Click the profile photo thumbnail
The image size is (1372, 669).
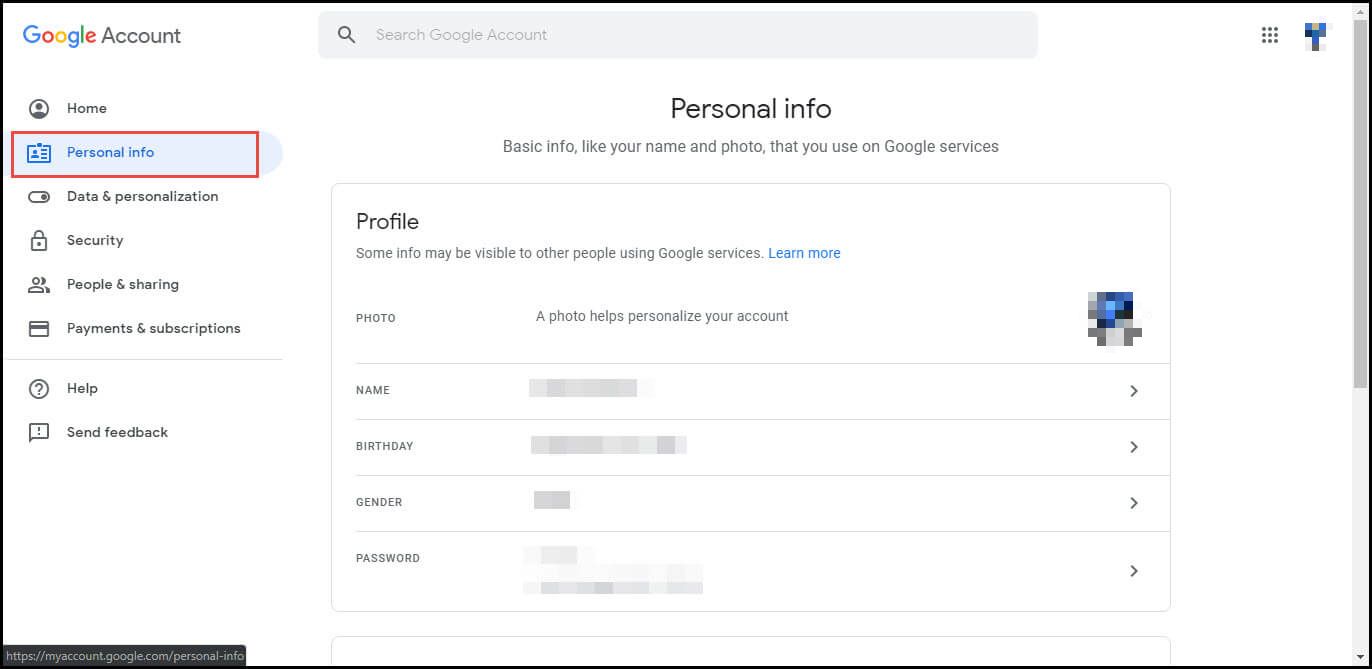coord(1116,318)
